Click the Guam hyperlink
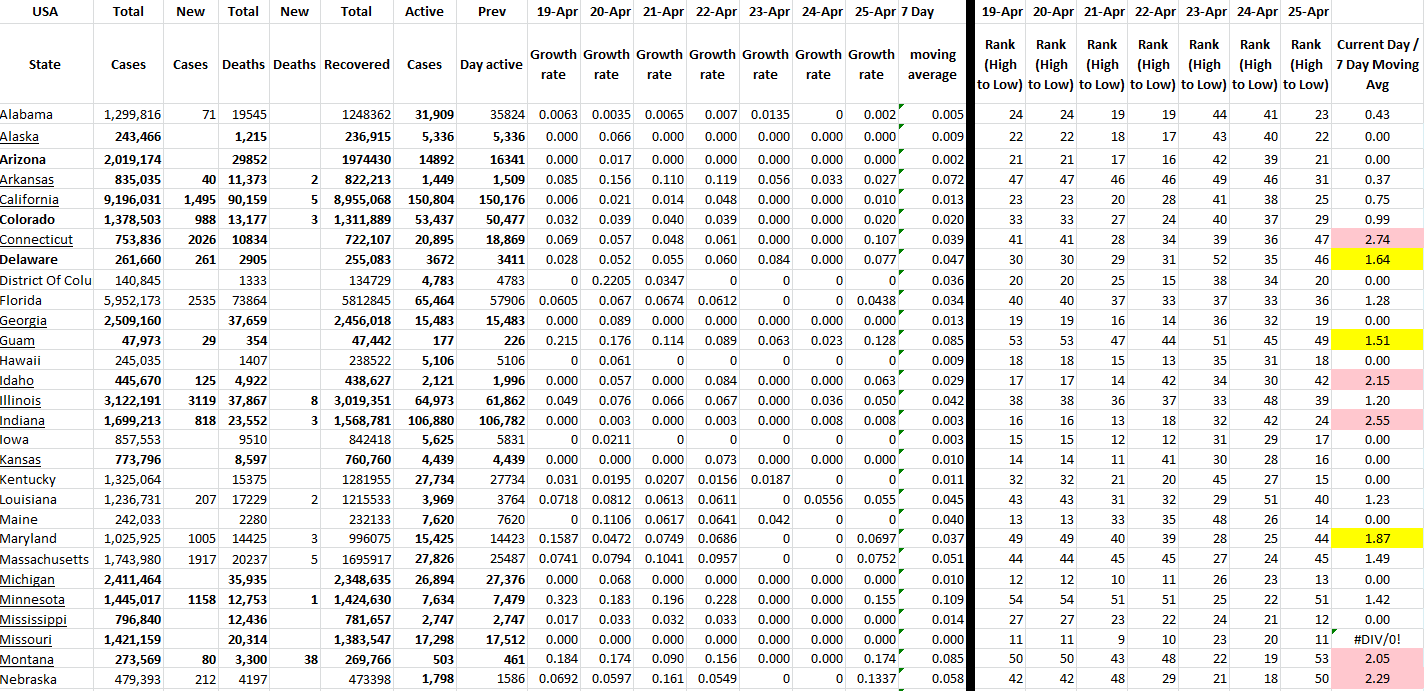The height and width of the screenshot is (691, 1424). point(17,341)
